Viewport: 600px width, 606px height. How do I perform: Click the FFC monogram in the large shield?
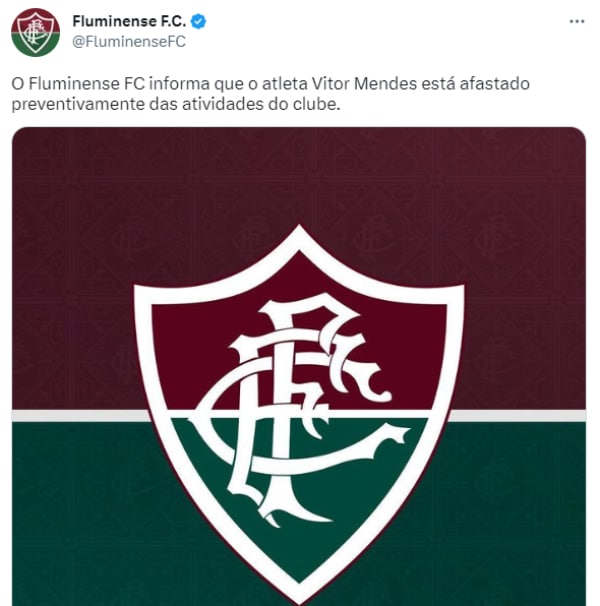[x=299, y=410]
